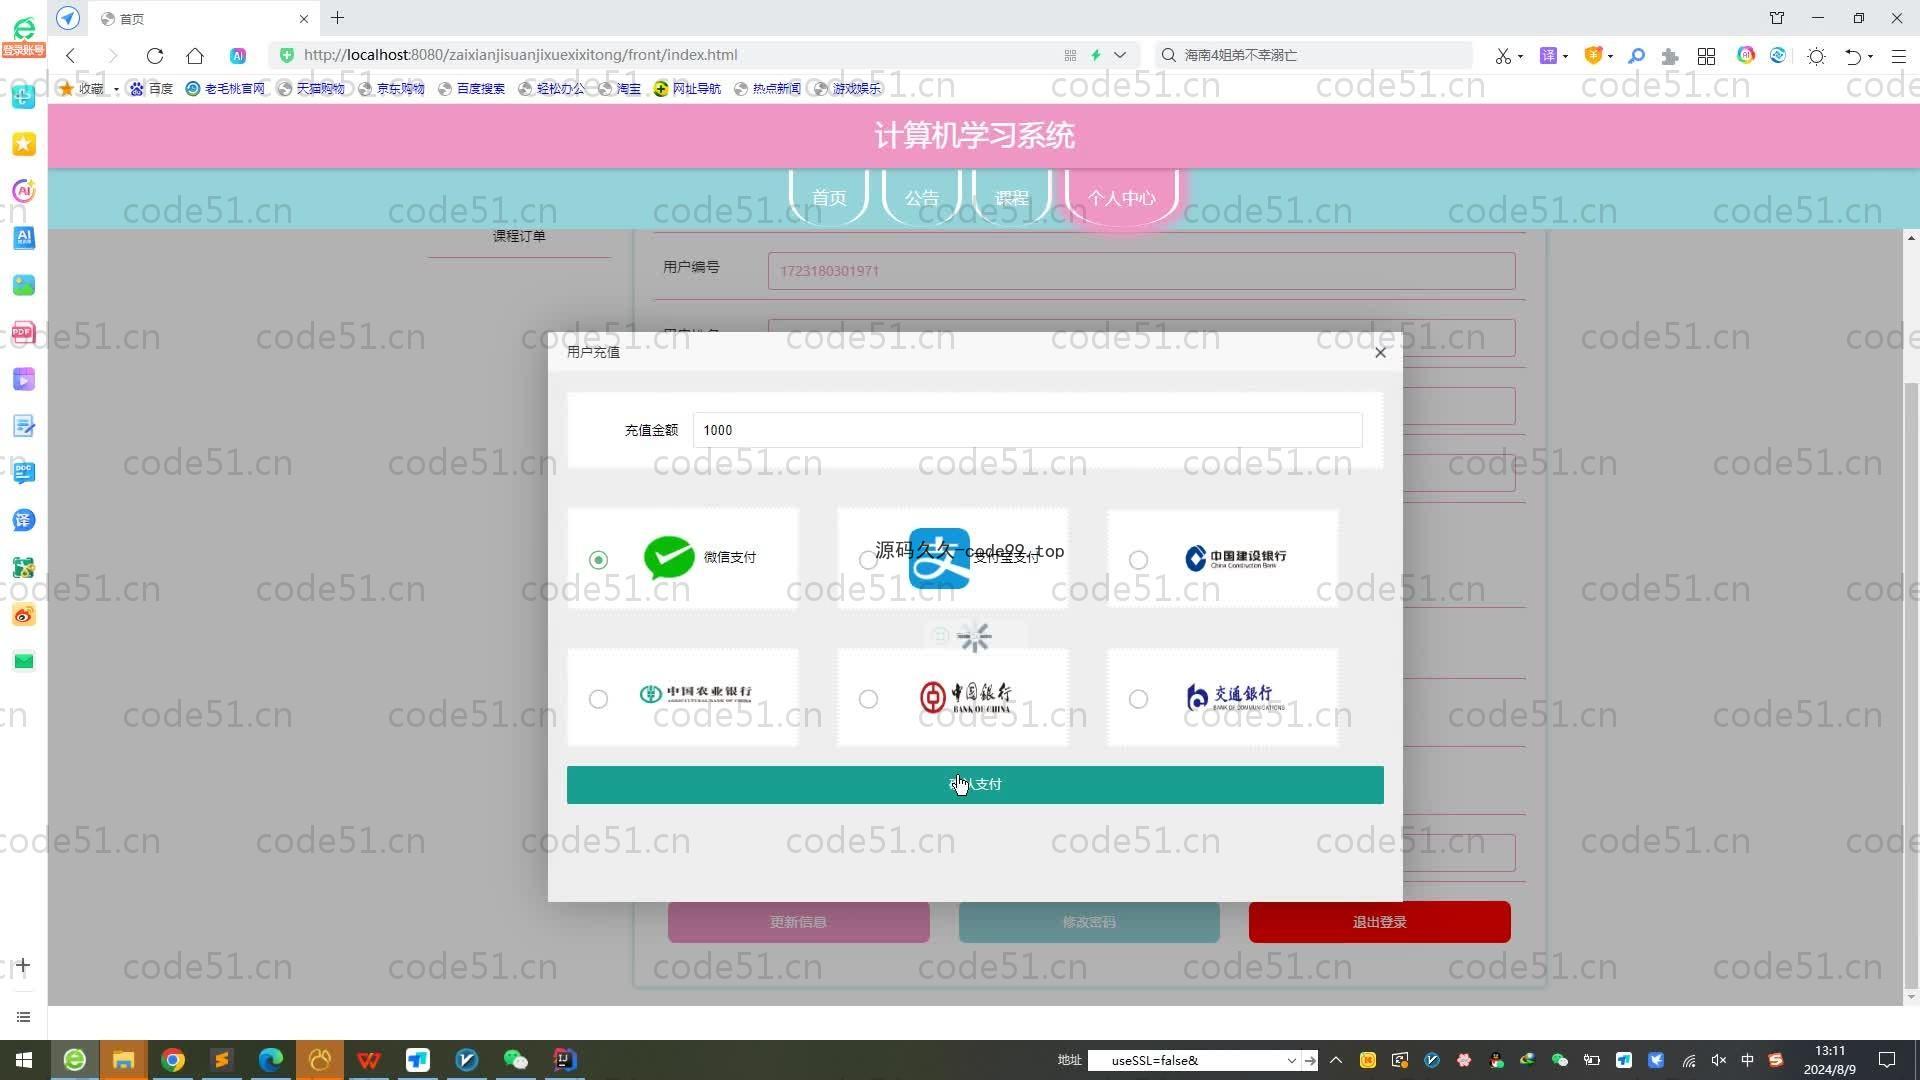This screenshot has width=1920, height=1080.
Task: Click the China Construction Bank logo
Action: tap(1236, 558)
